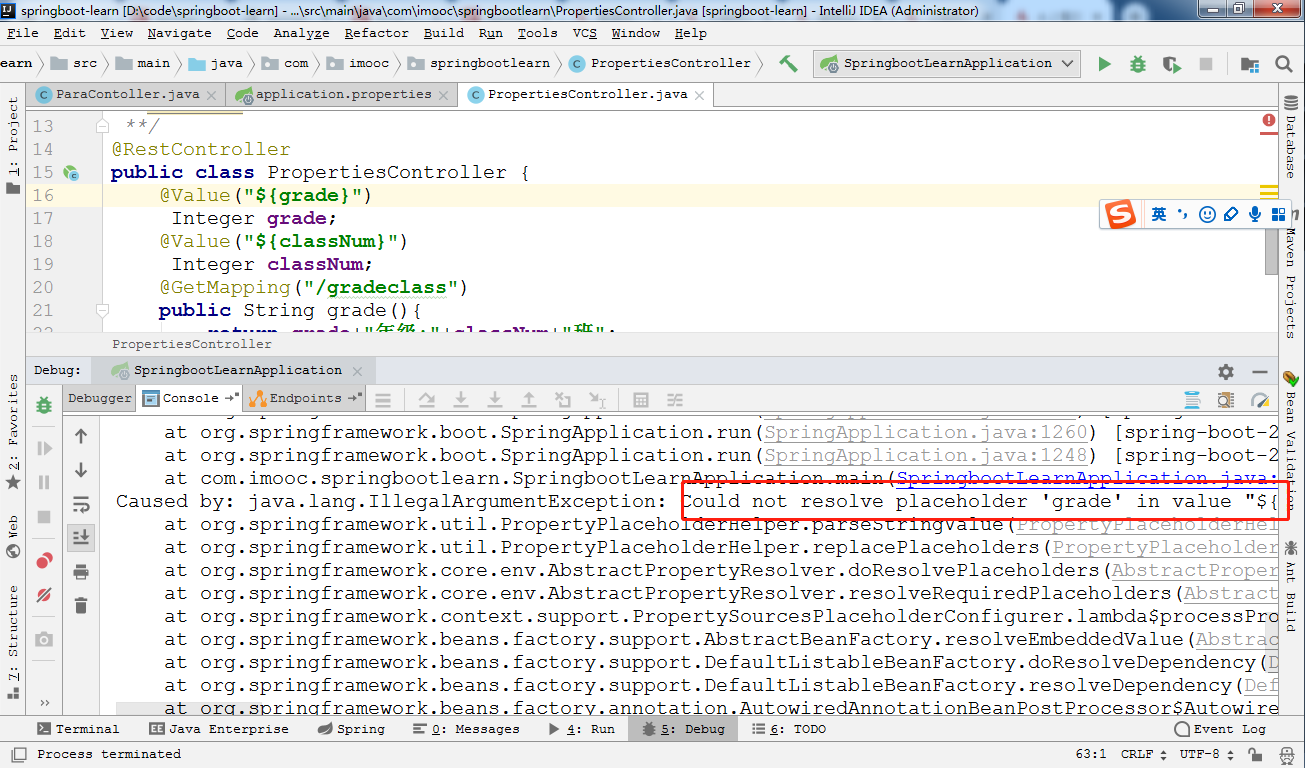Open the Event Log
Screen dimensions: 1305x768
coord(1220,729)
